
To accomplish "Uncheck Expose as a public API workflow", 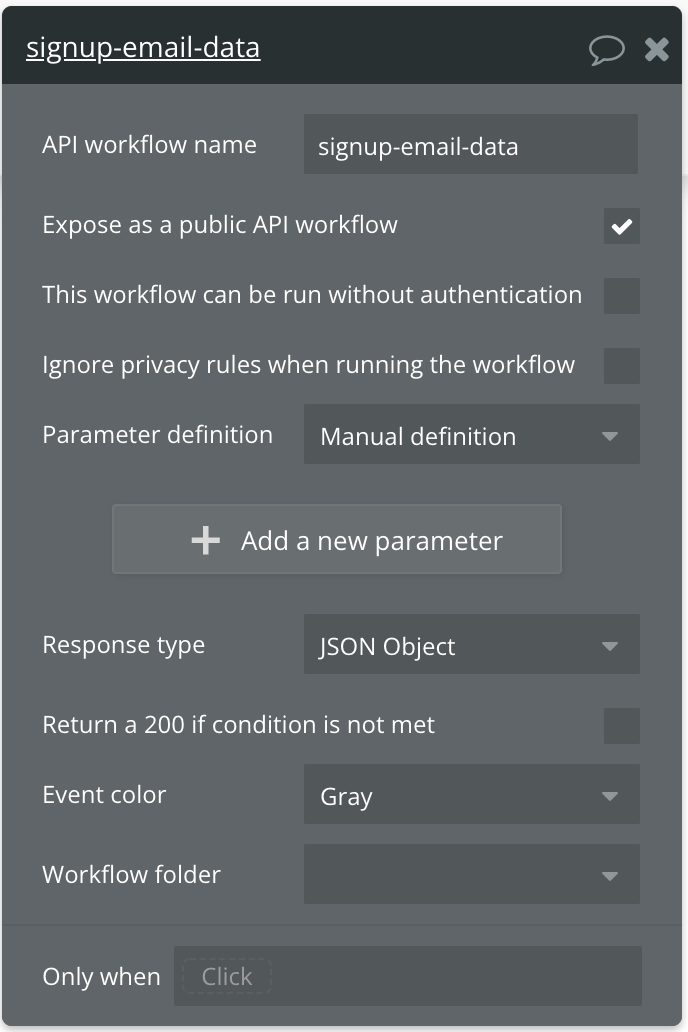I will pos(621,226).
